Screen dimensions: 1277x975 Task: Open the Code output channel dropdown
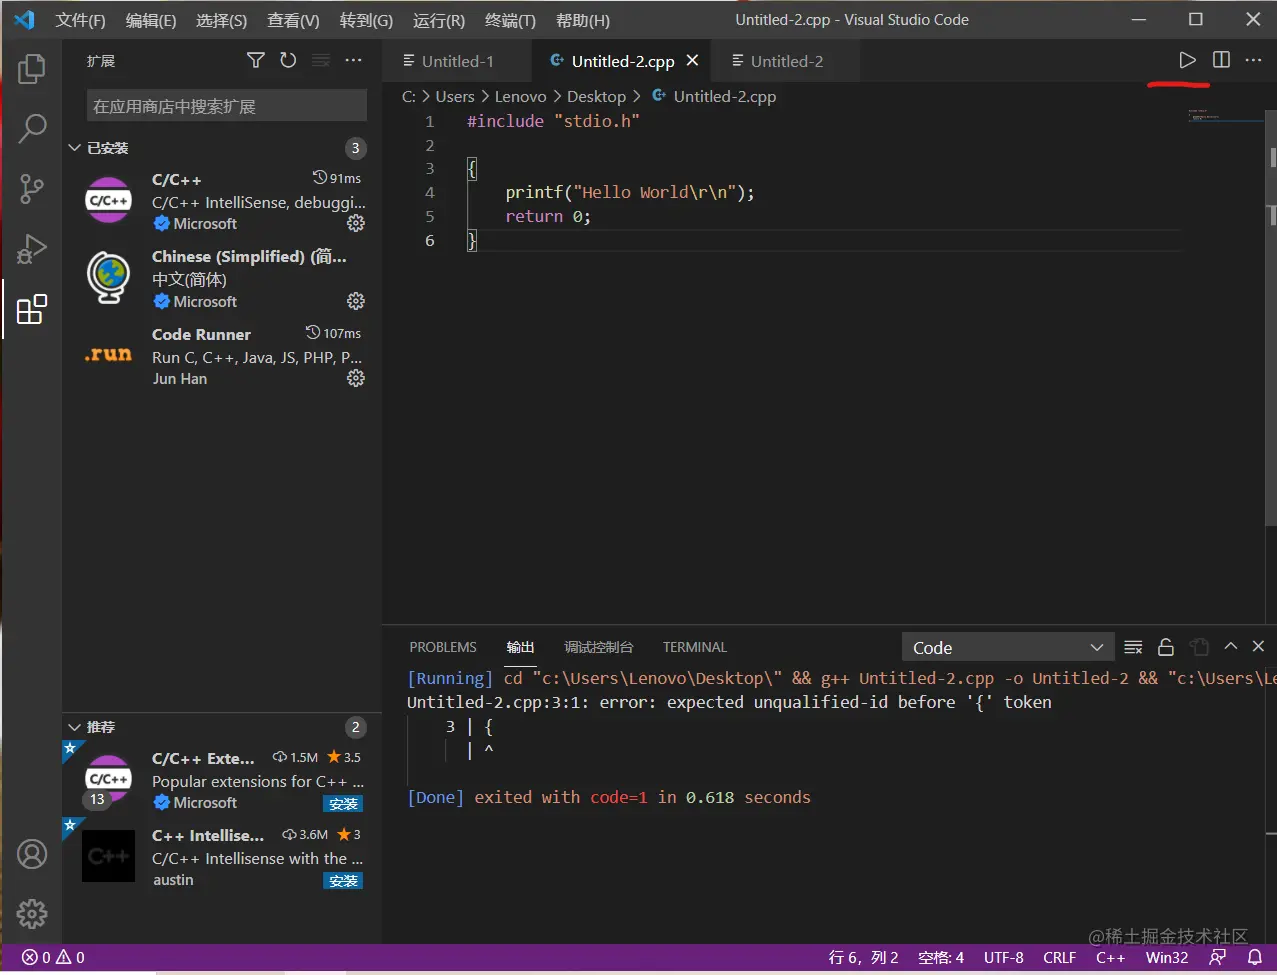1008,647
